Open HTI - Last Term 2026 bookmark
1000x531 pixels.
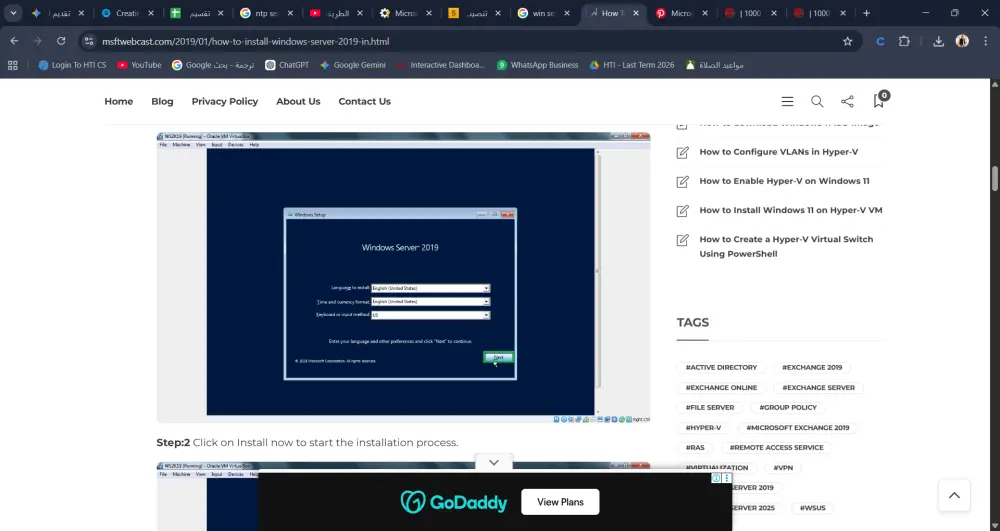[631, 65]
